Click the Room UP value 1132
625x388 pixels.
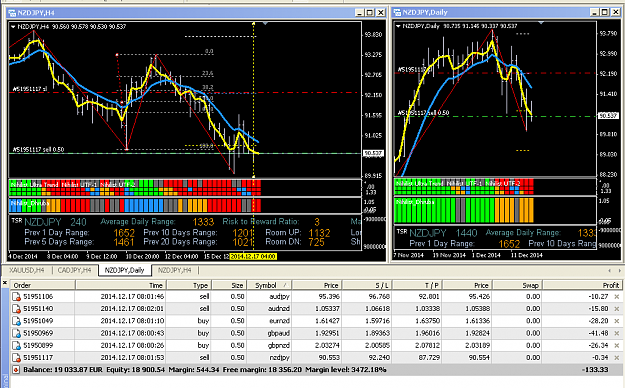coord(319,233)
